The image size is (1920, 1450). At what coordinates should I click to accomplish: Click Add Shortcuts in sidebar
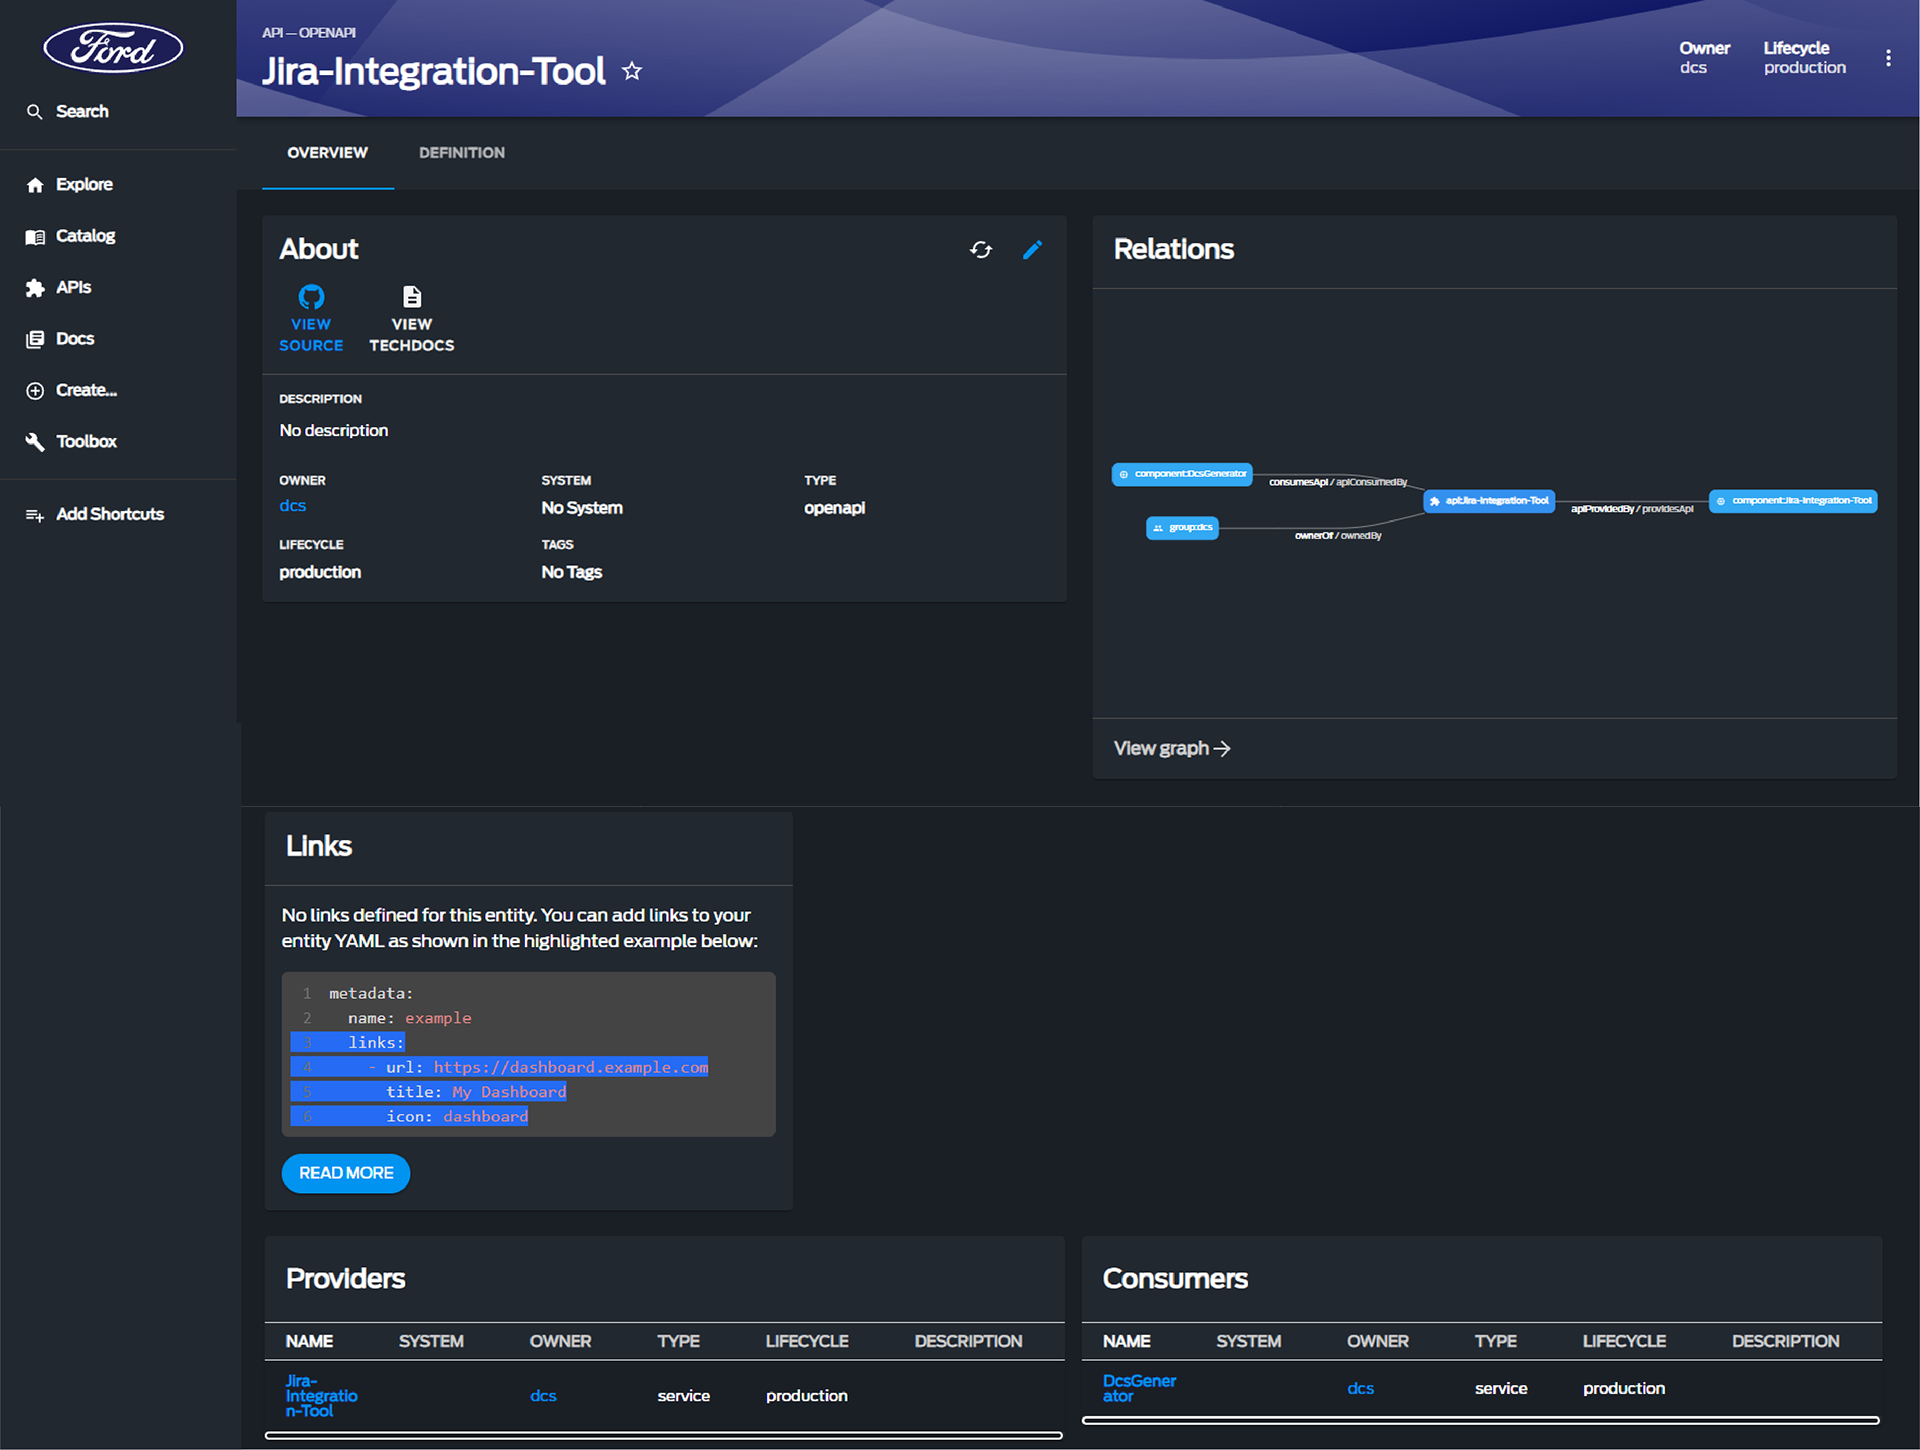(x=94, y=514)
